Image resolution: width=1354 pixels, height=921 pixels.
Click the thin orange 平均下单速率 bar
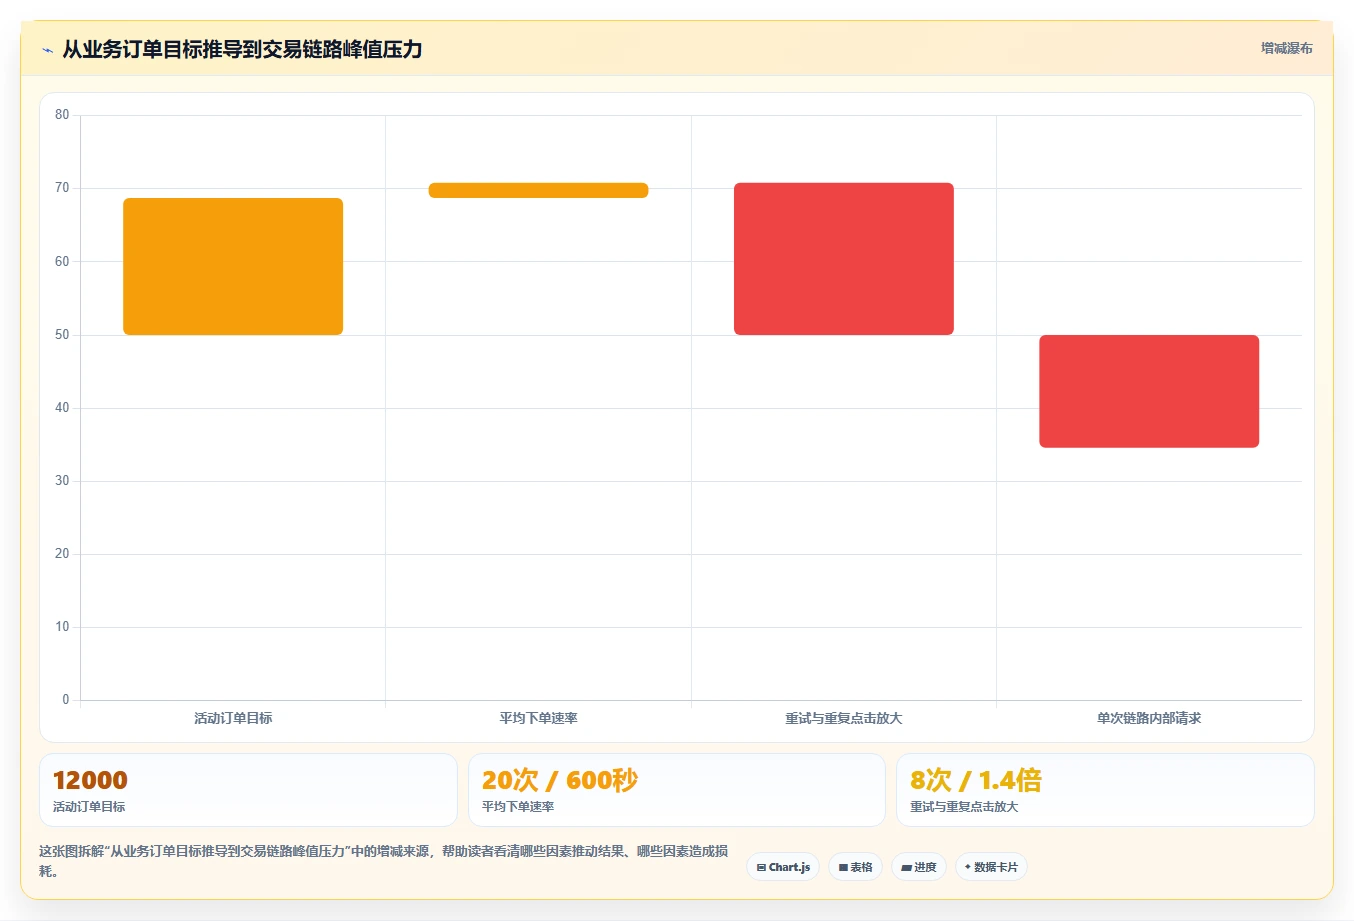click(538, 190)
